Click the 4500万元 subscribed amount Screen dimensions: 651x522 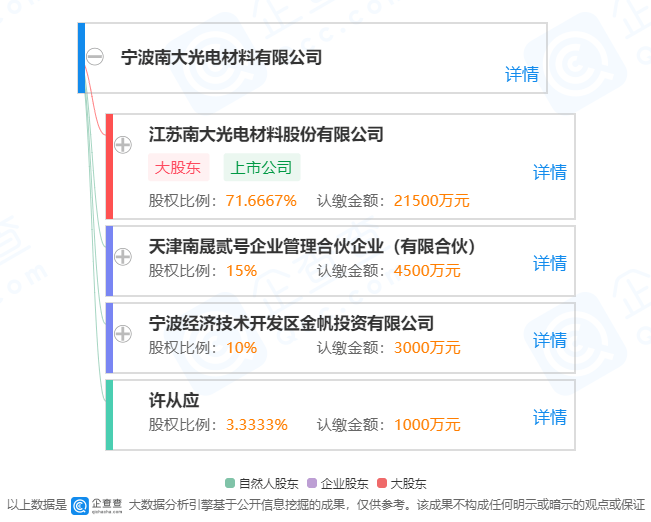click(x=427, y=271)
